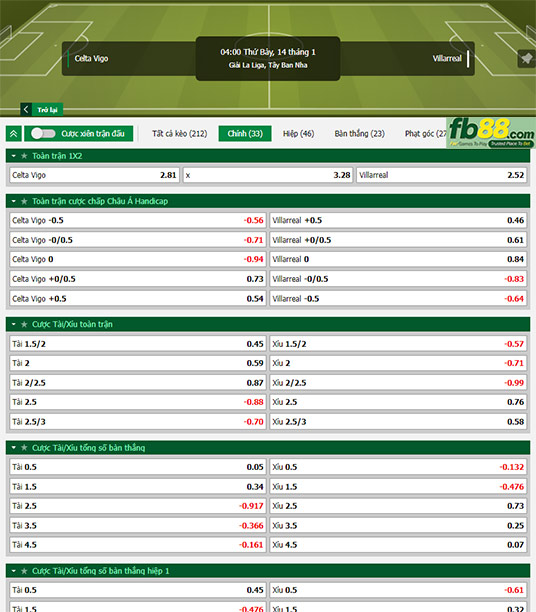Star the Châu Á Handicap market
This screenshot has height=612, width=536.
point(24,201)
